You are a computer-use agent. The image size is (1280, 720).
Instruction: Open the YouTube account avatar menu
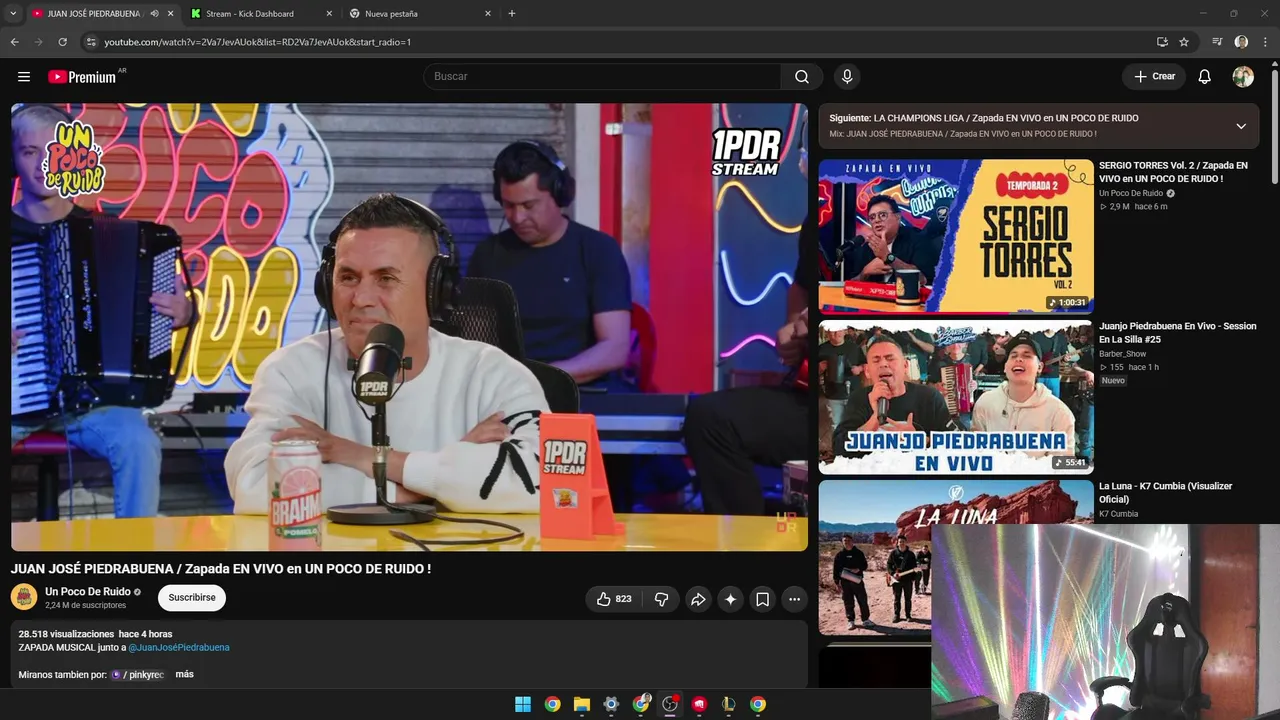1243,77
